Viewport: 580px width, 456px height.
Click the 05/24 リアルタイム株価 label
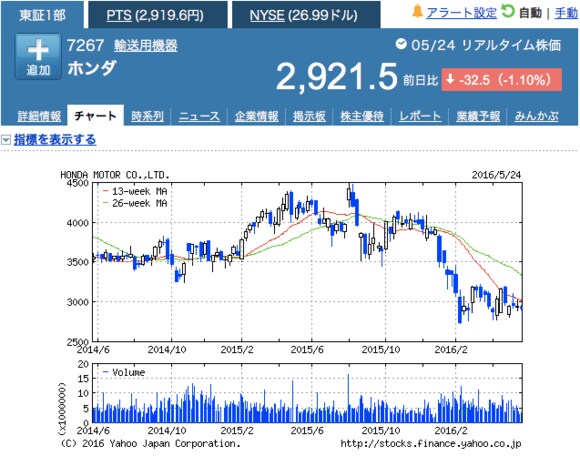[x=486, y=45]
